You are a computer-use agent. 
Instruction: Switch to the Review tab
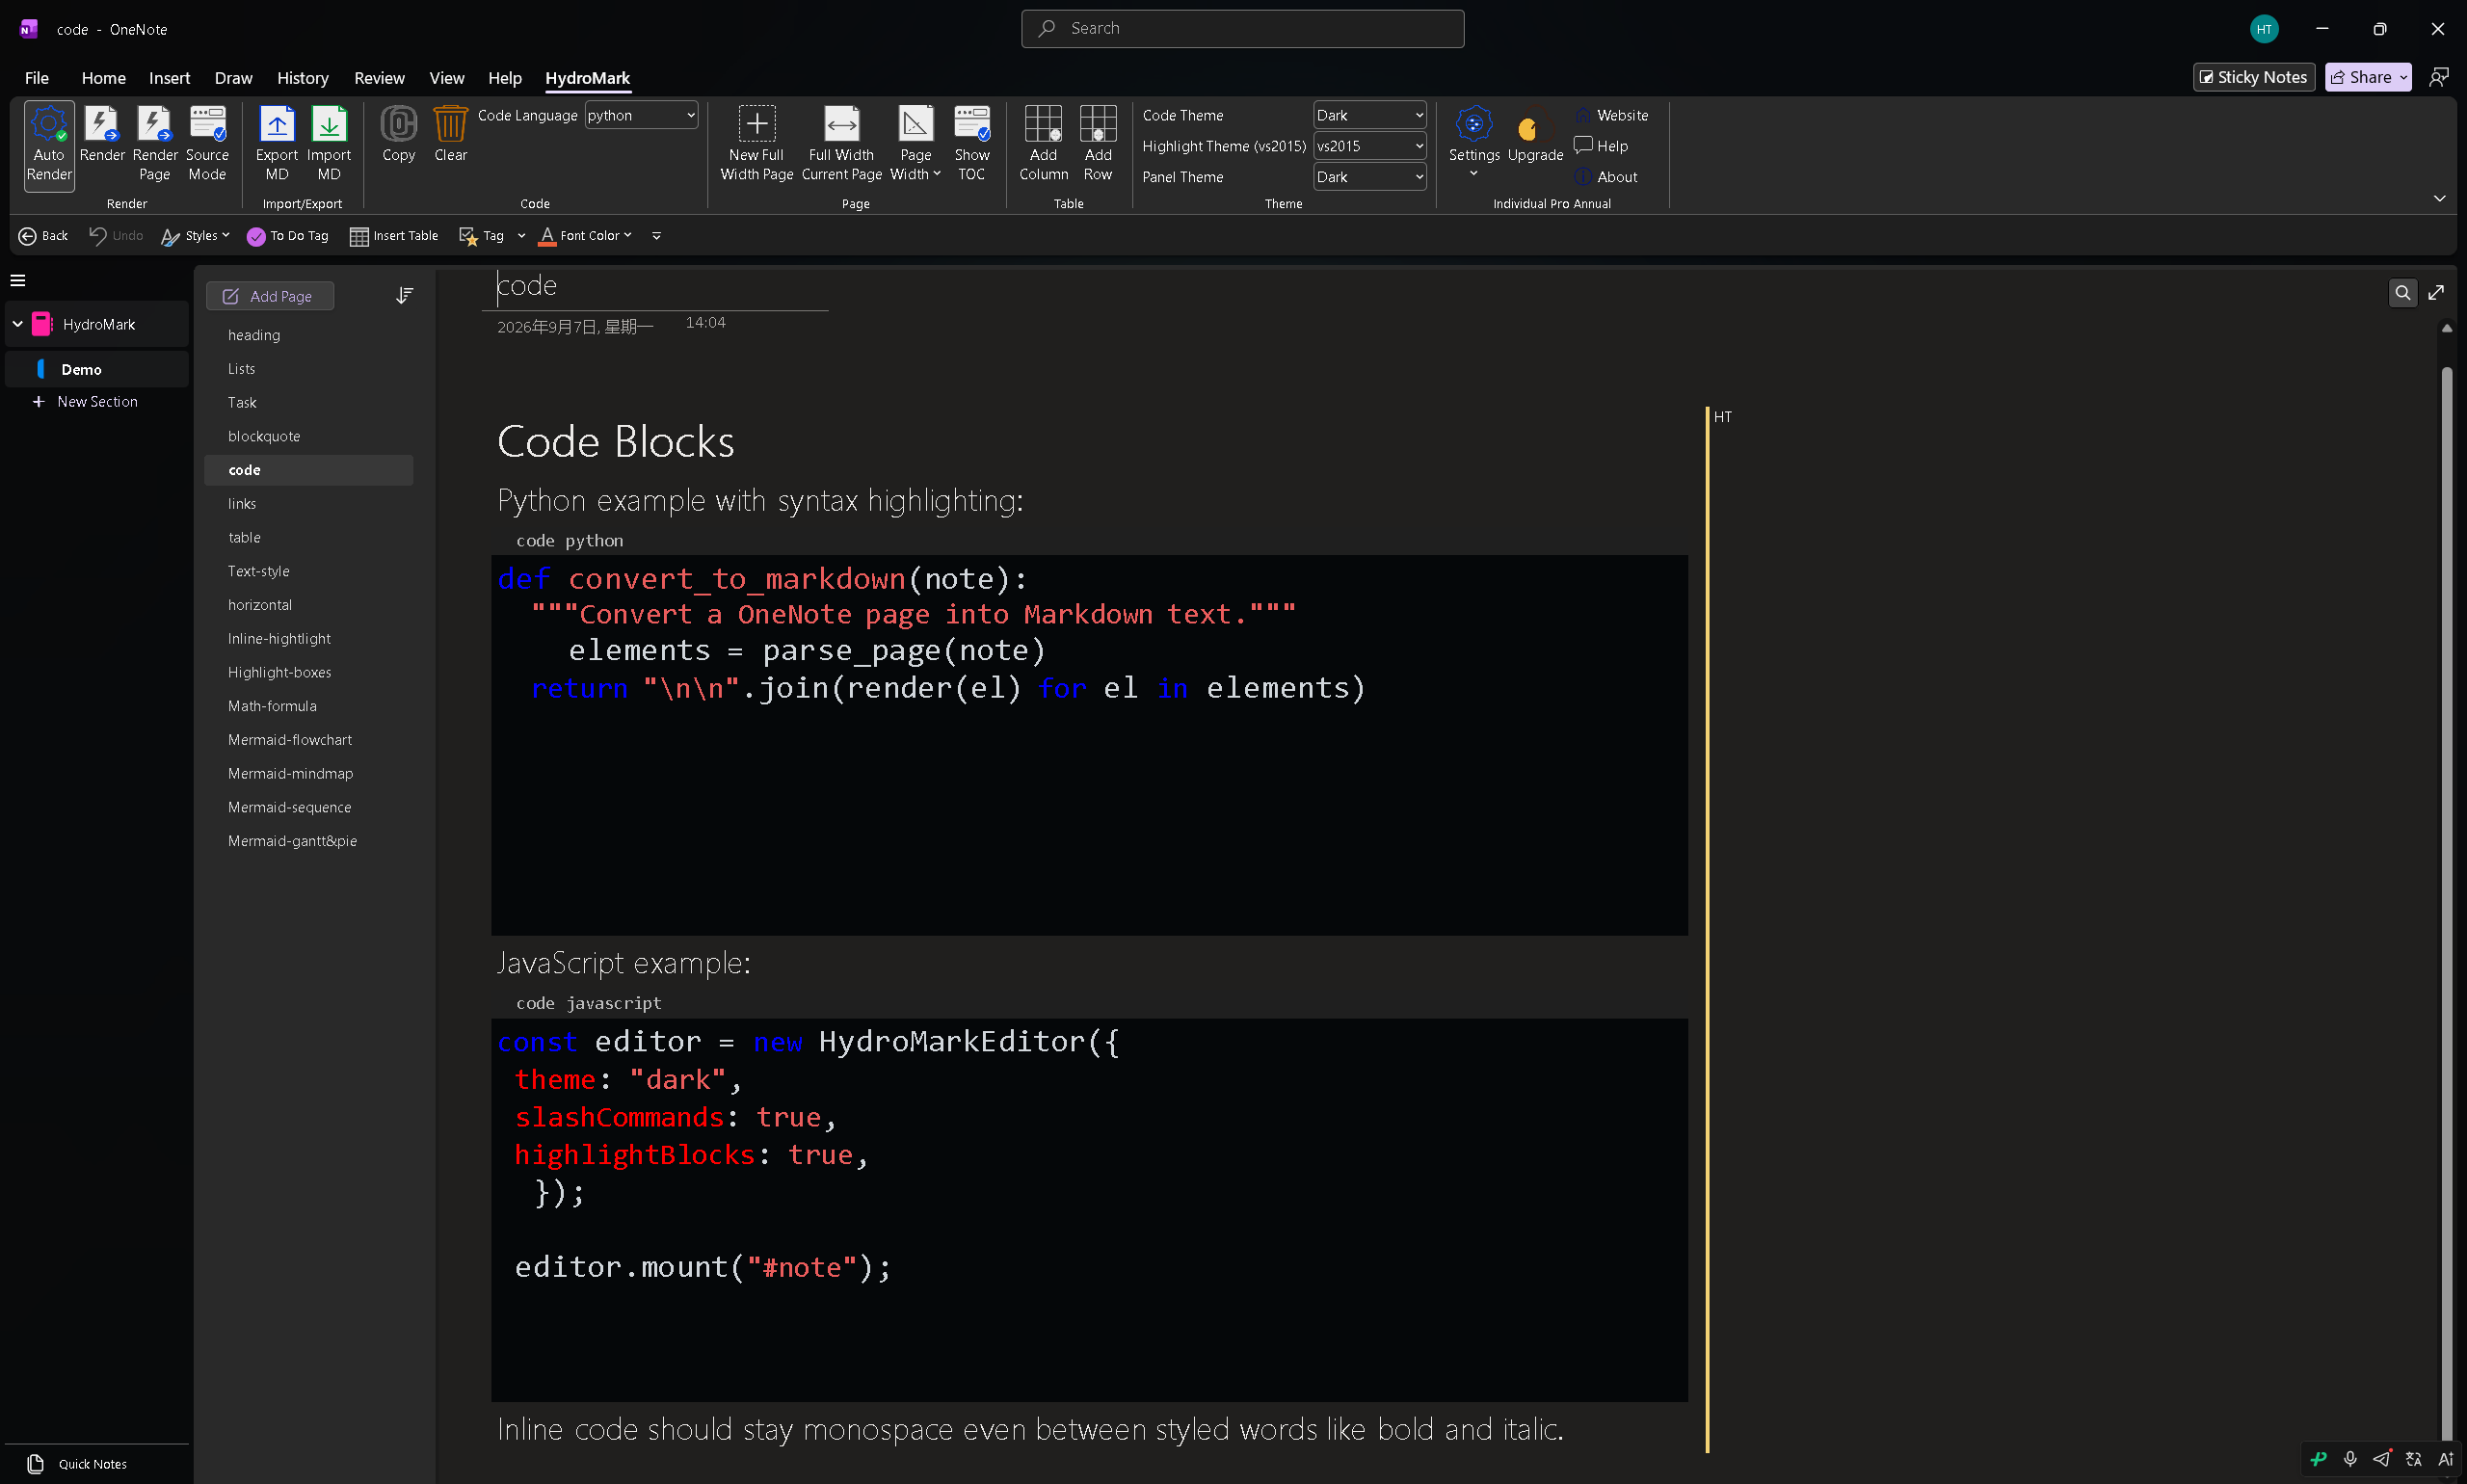379,78
